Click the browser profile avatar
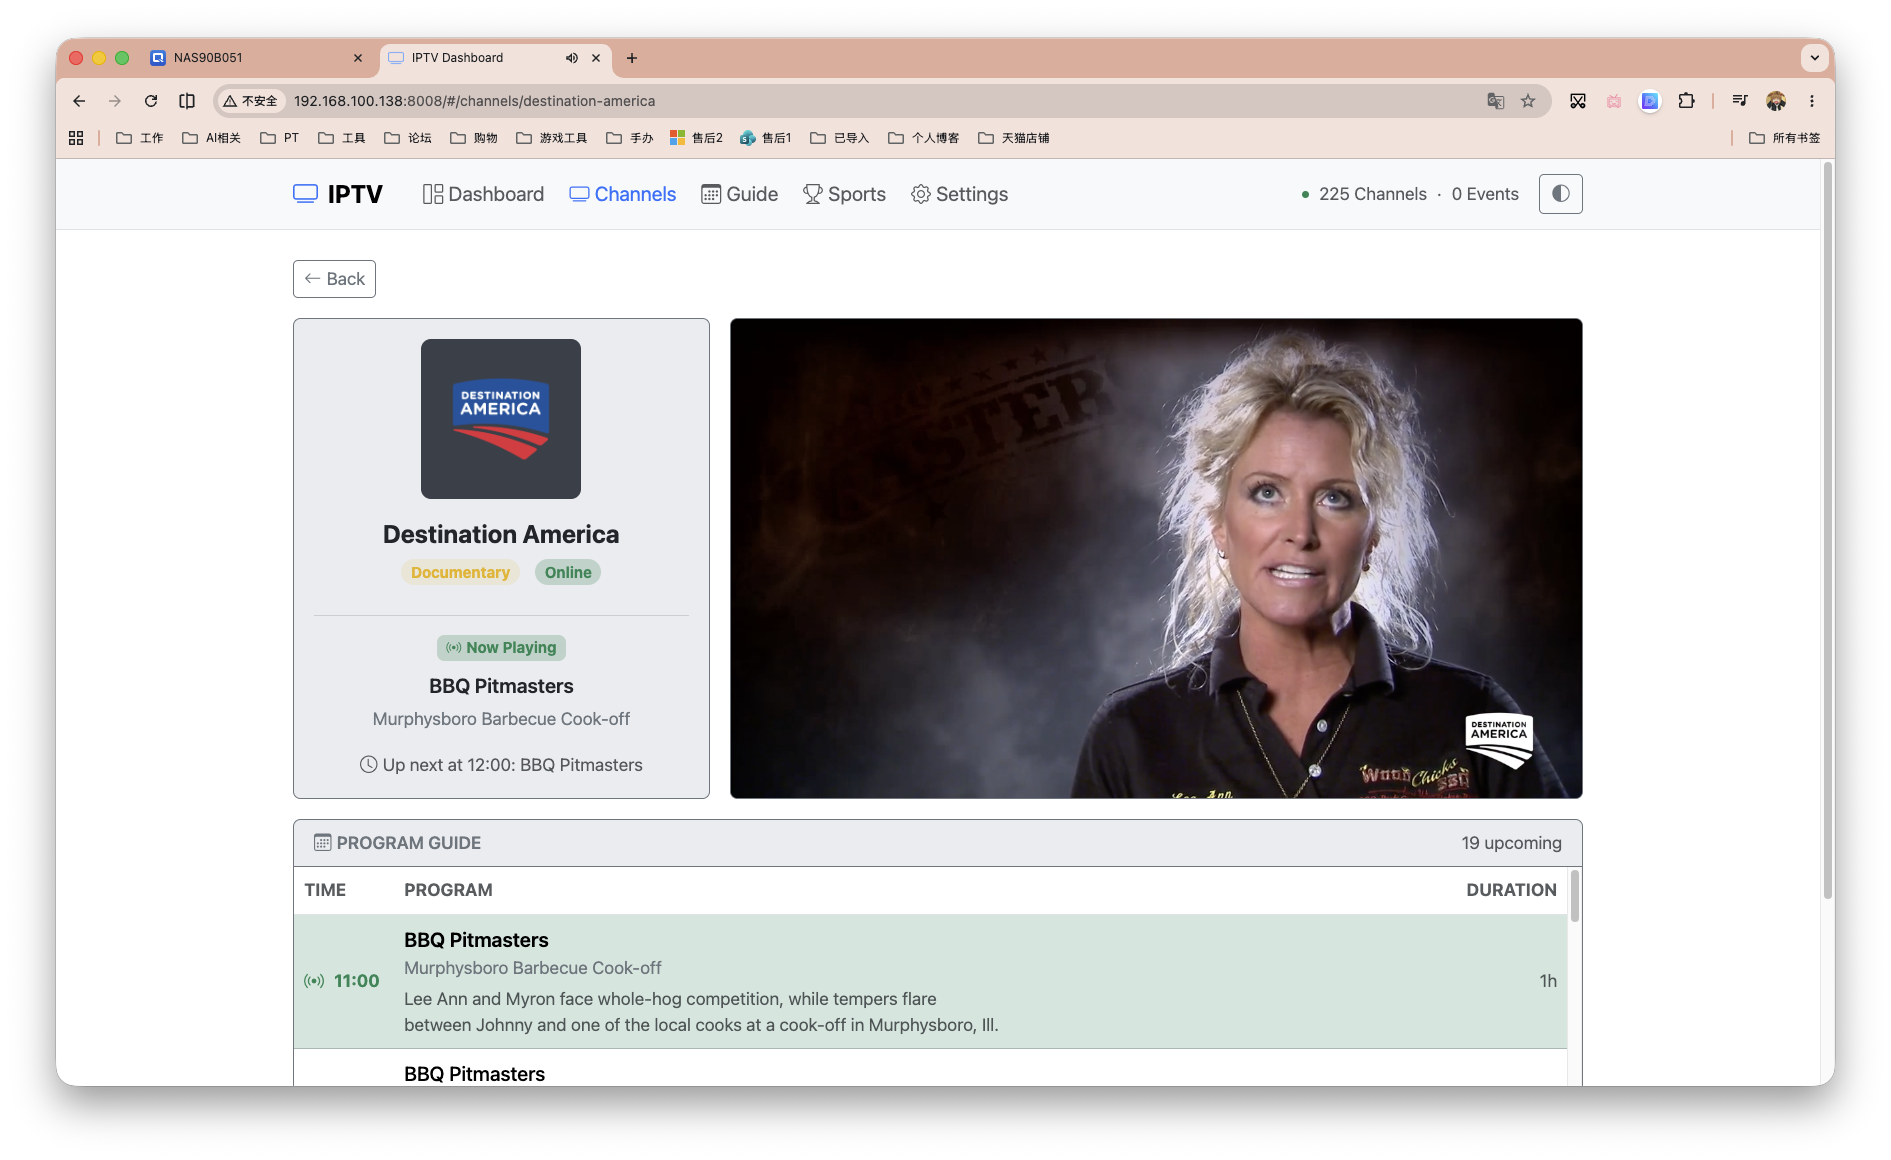 (1776, 101)
